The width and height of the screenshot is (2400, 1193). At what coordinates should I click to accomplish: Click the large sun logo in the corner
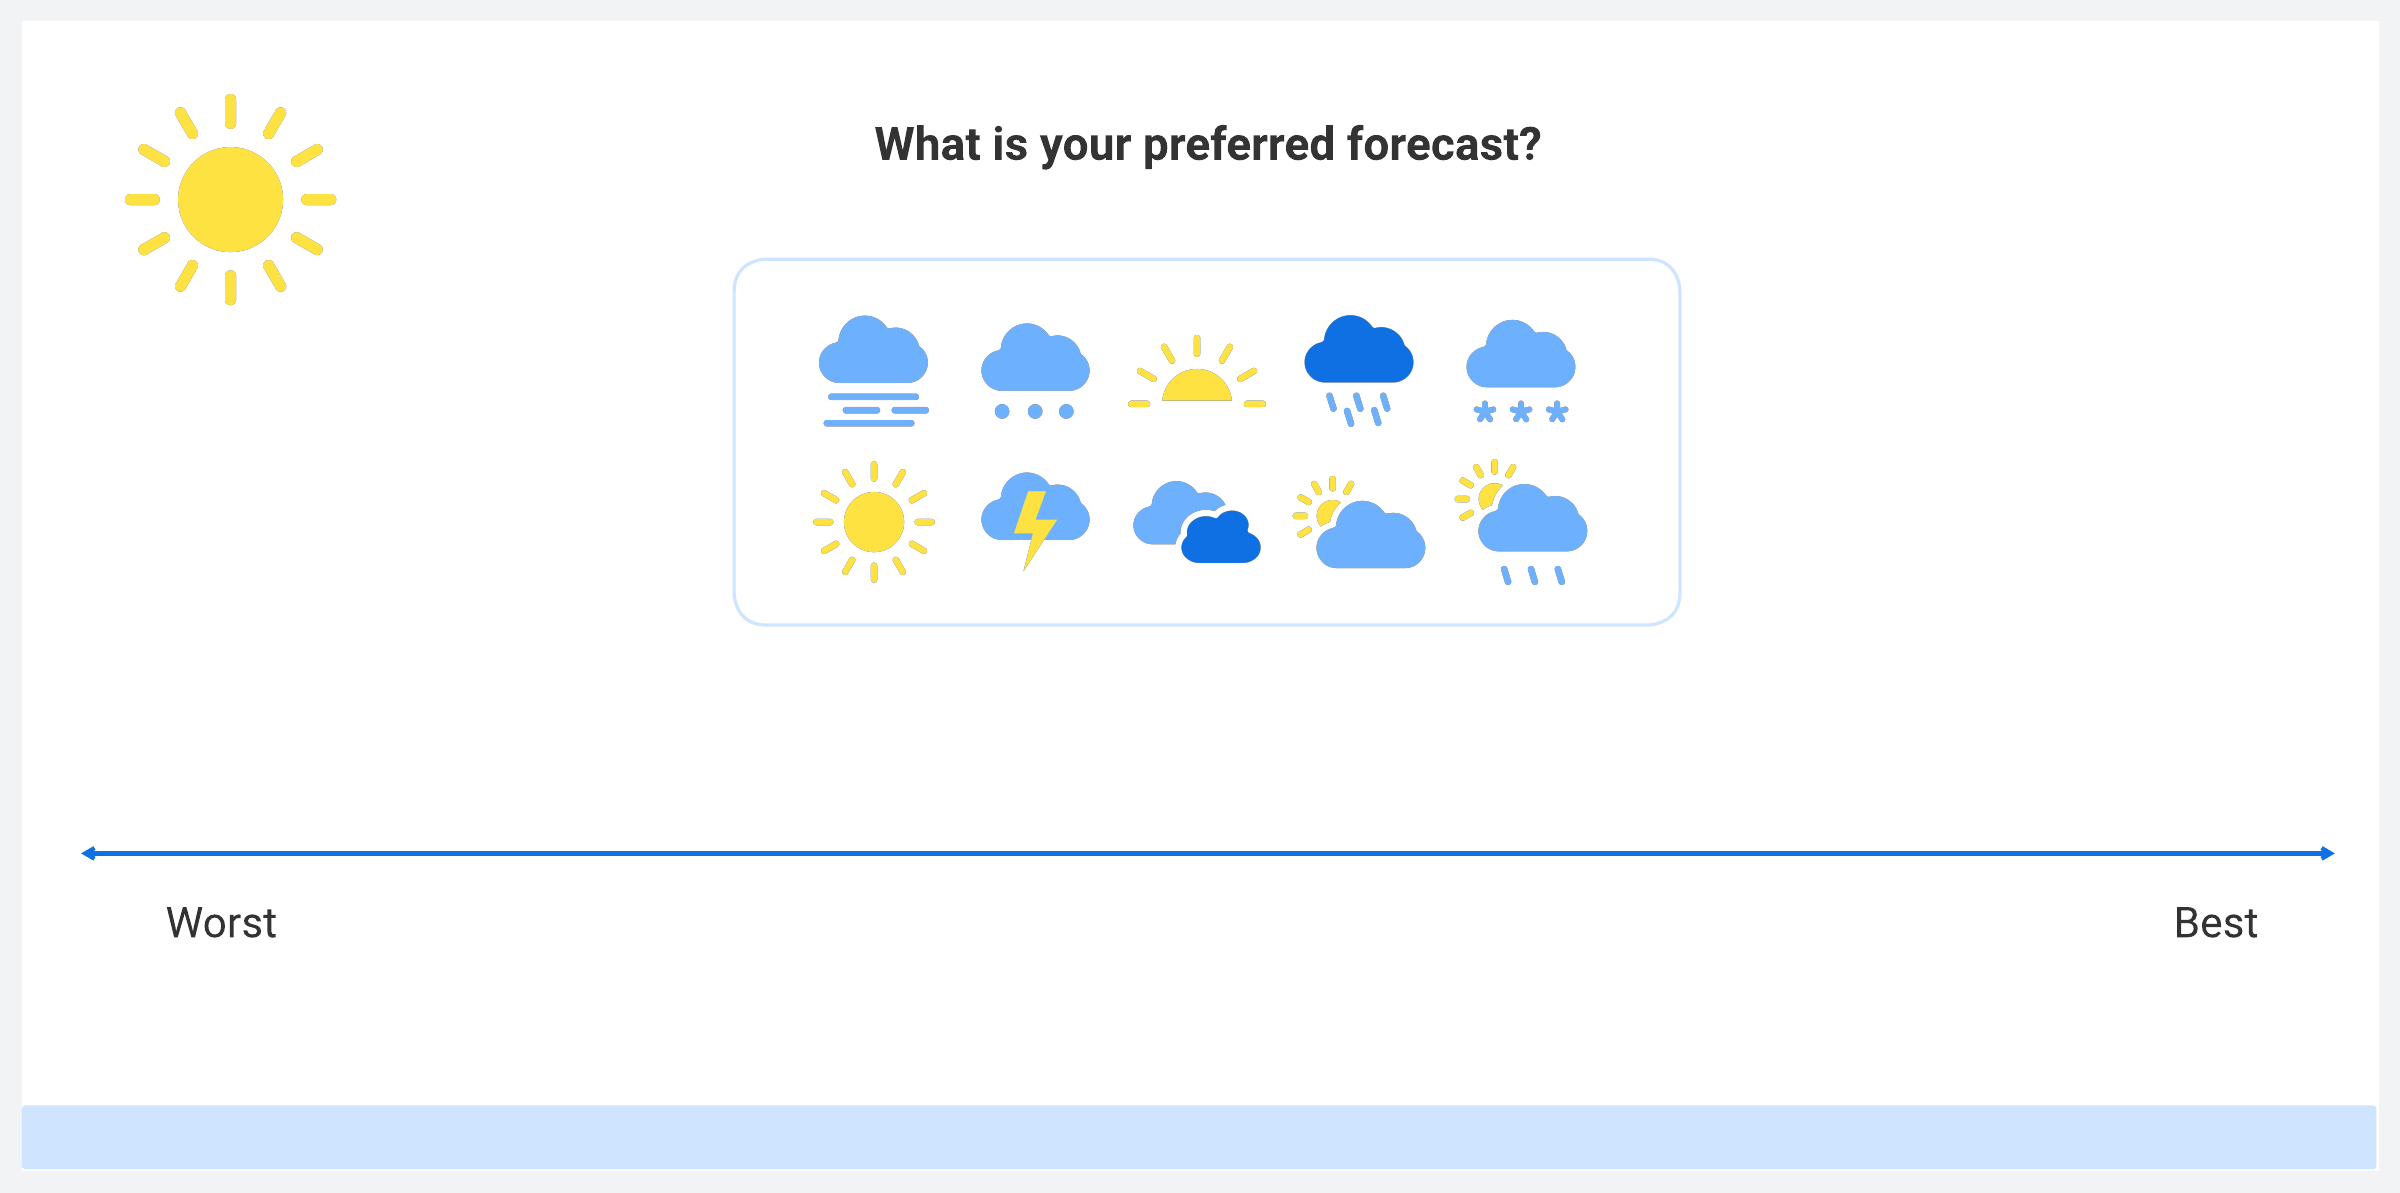coord(230,199)
